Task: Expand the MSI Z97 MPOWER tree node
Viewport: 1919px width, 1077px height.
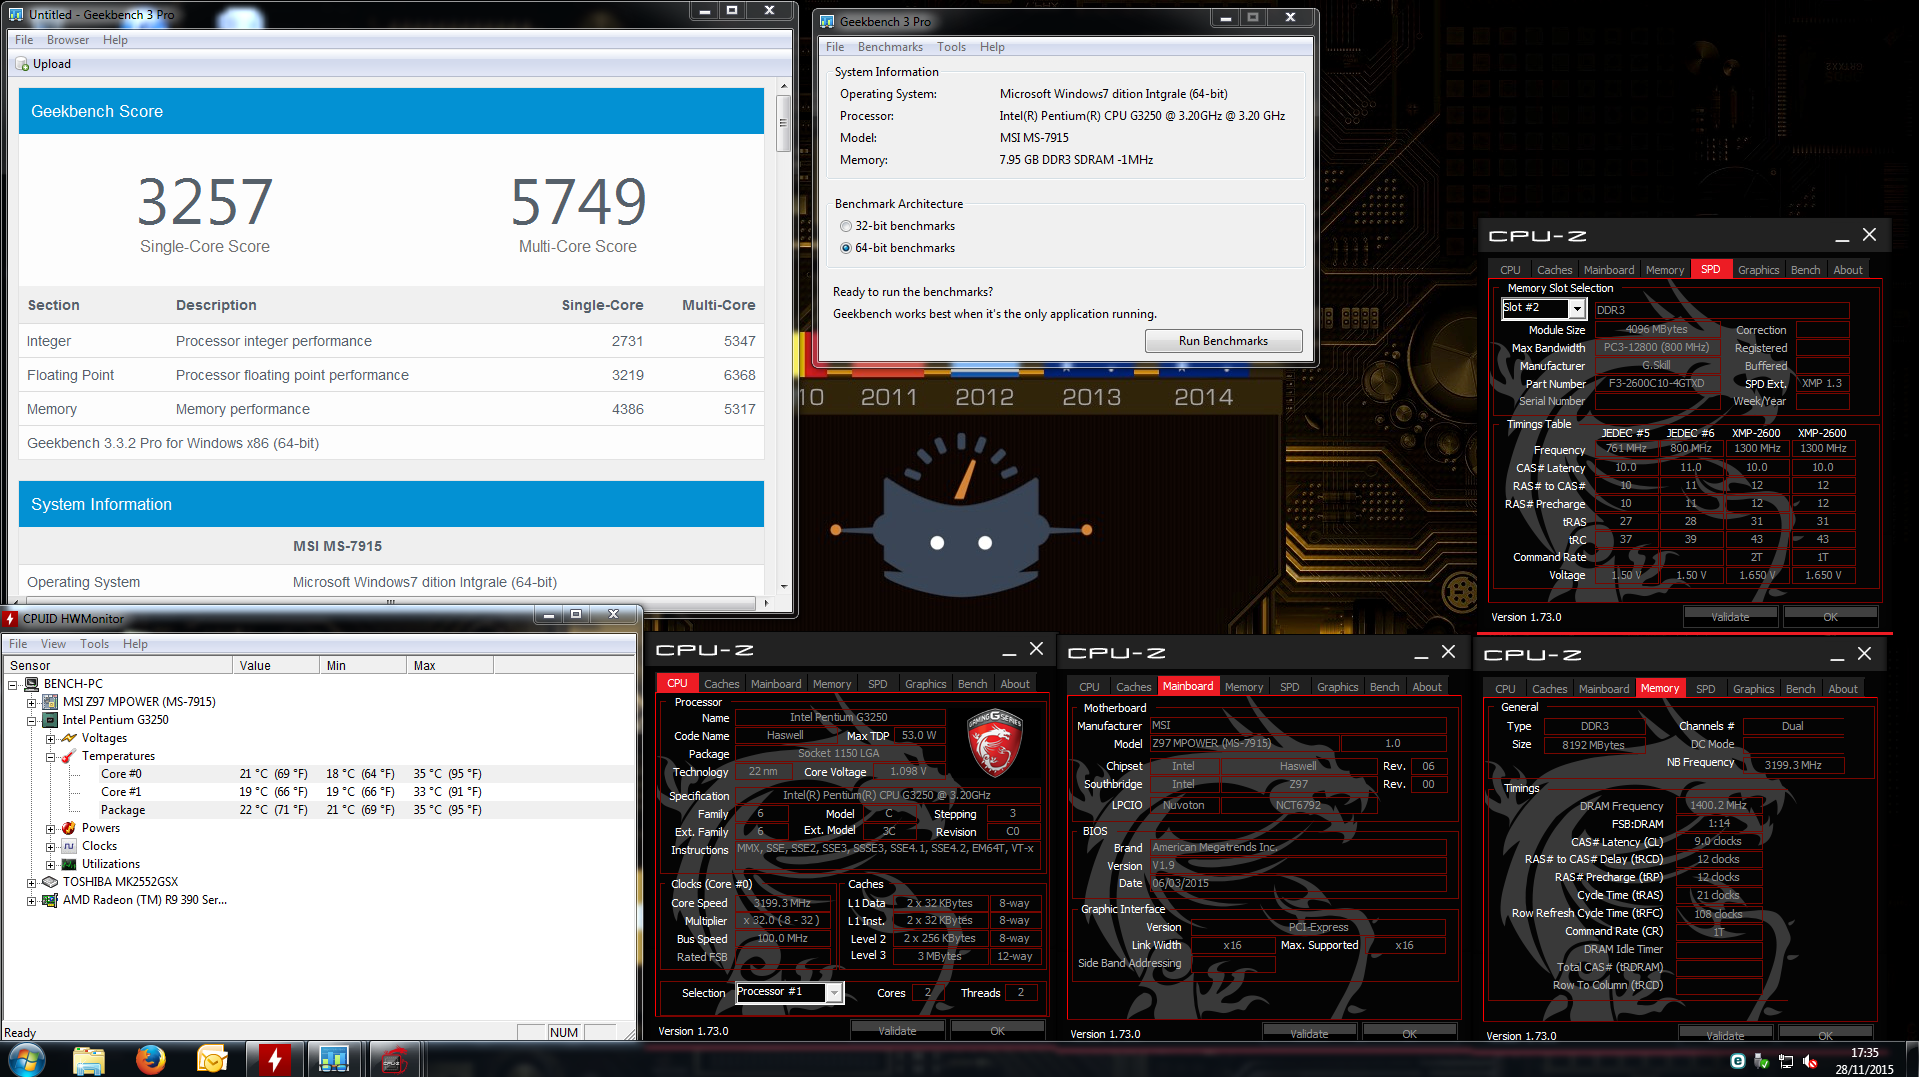Action: [x=32, y=703]
